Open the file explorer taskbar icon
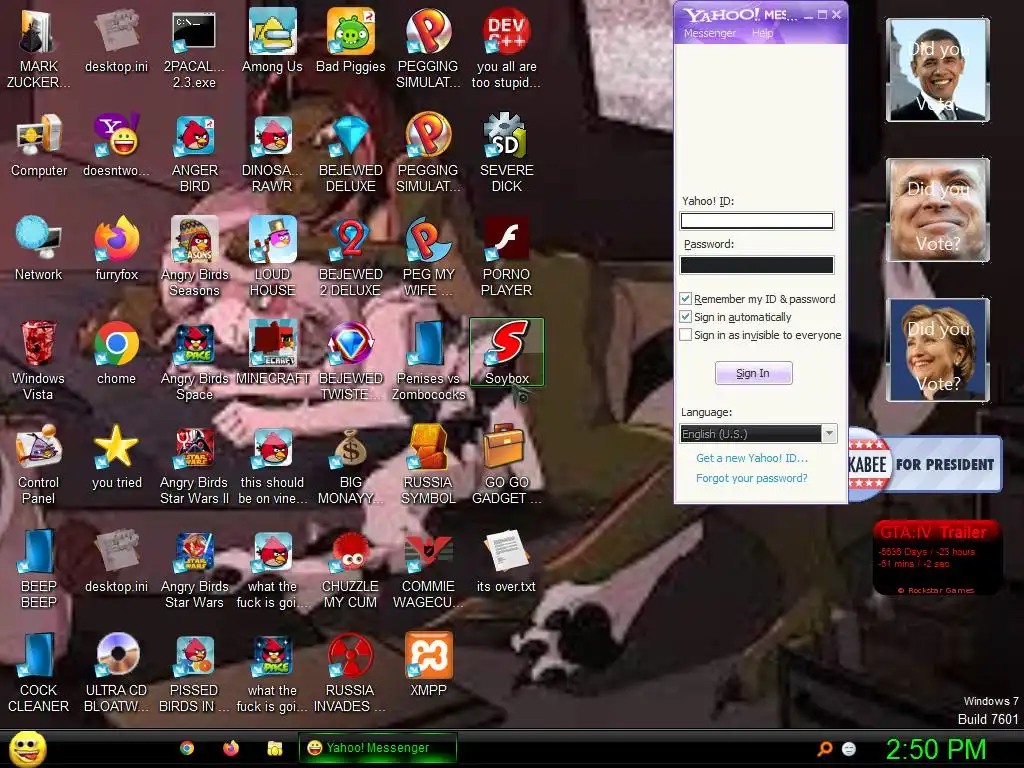 coord(275,748)
